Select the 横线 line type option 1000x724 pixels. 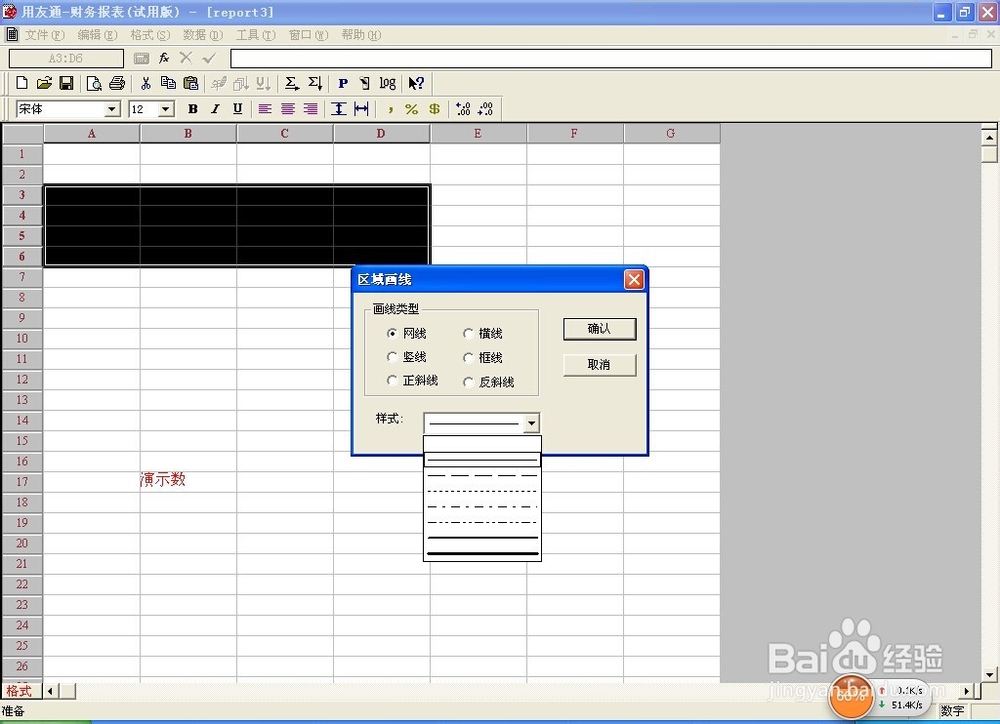(x=468, y=331)
